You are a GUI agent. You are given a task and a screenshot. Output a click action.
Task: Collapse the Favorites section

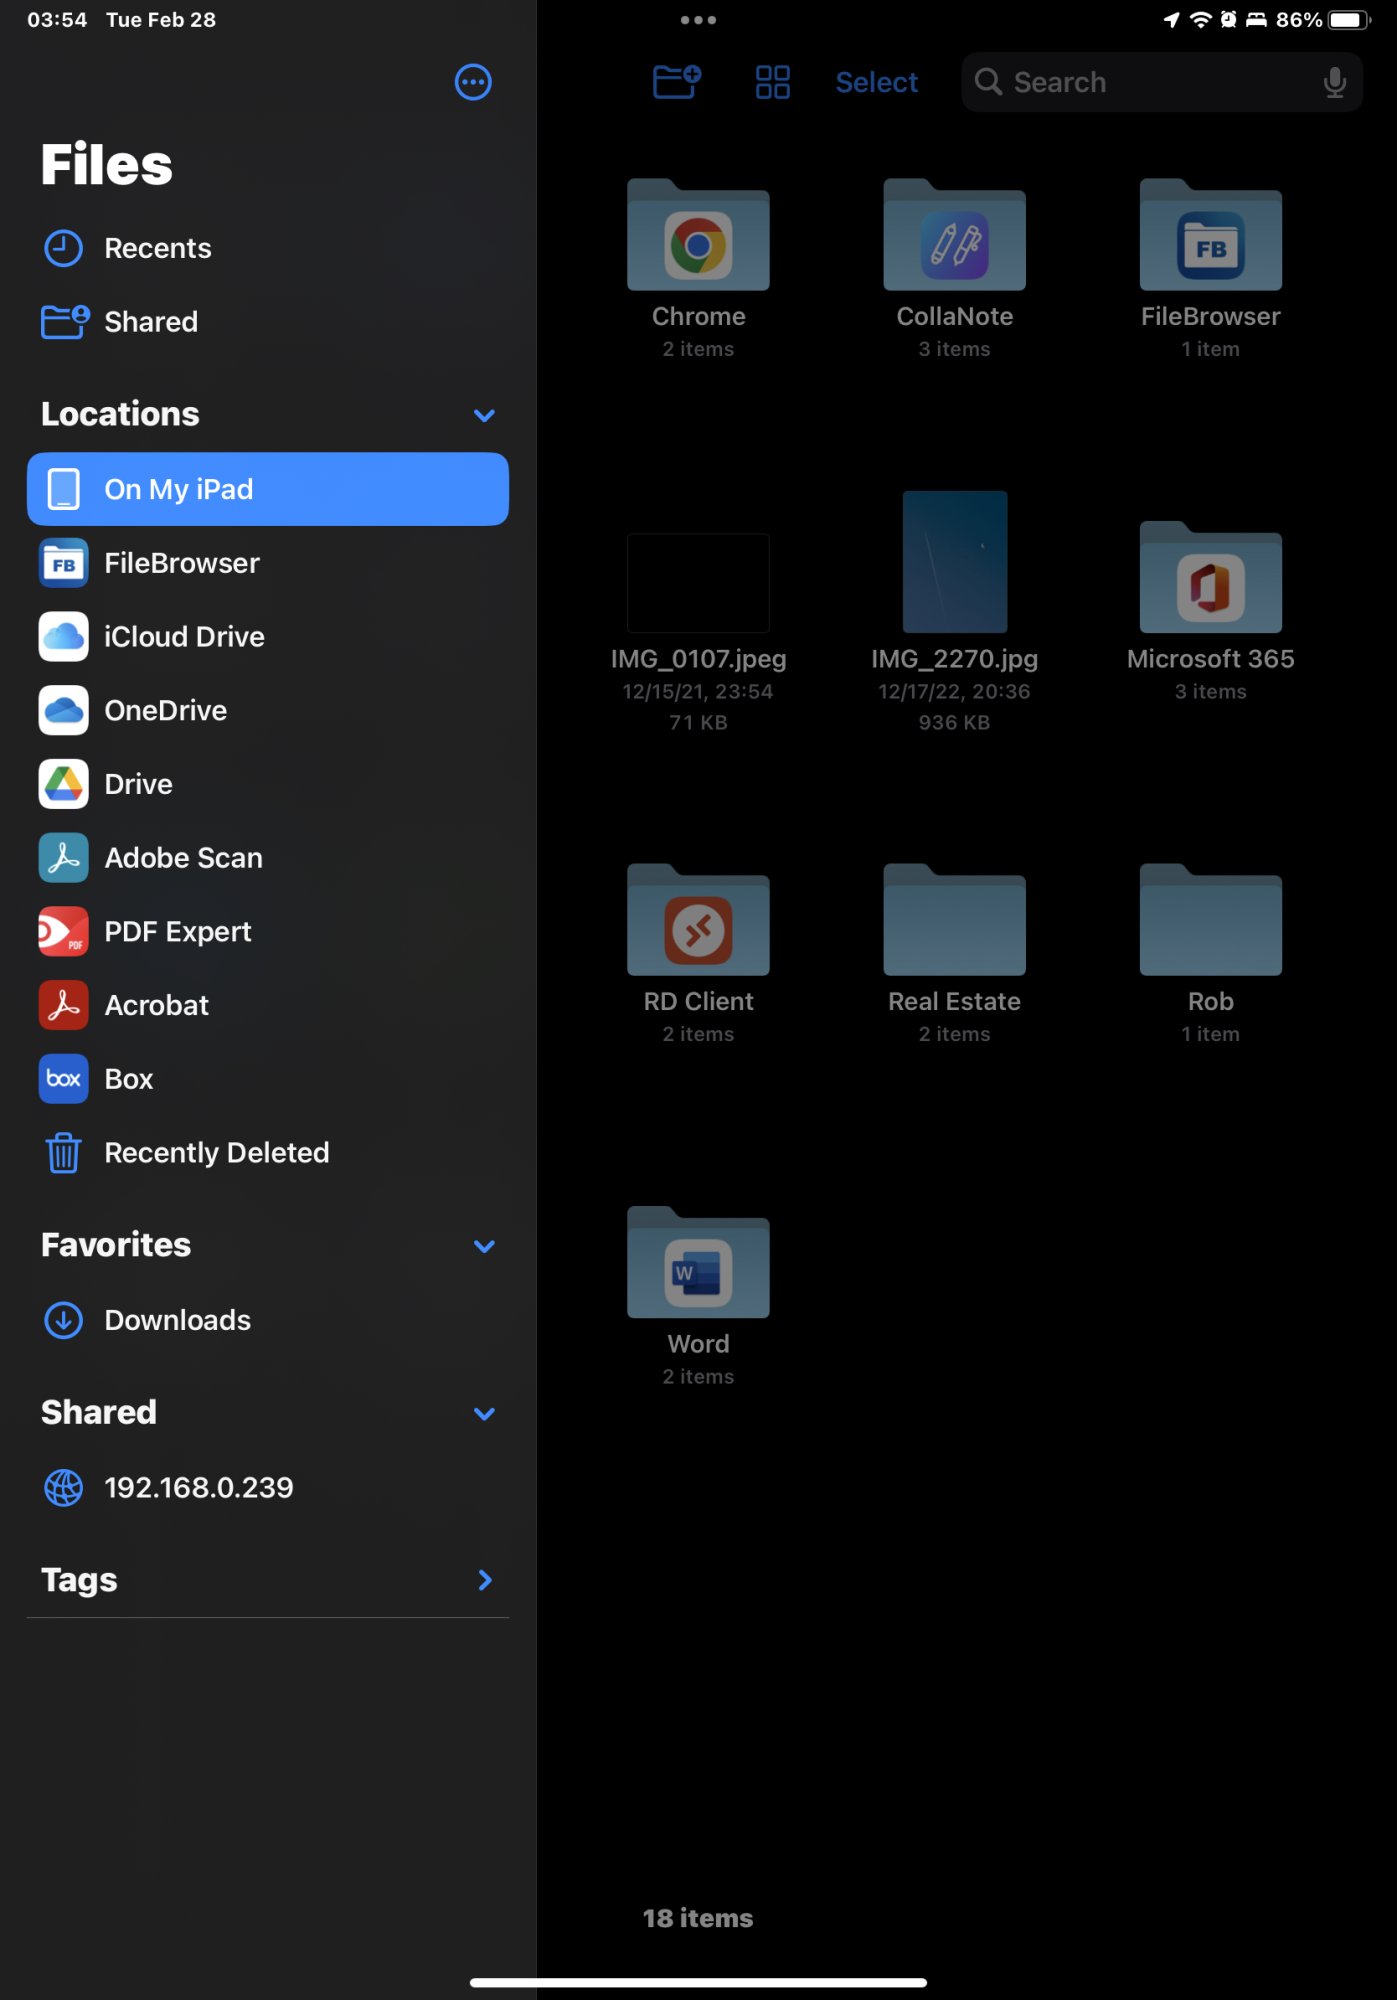(x=484, y=1246)
